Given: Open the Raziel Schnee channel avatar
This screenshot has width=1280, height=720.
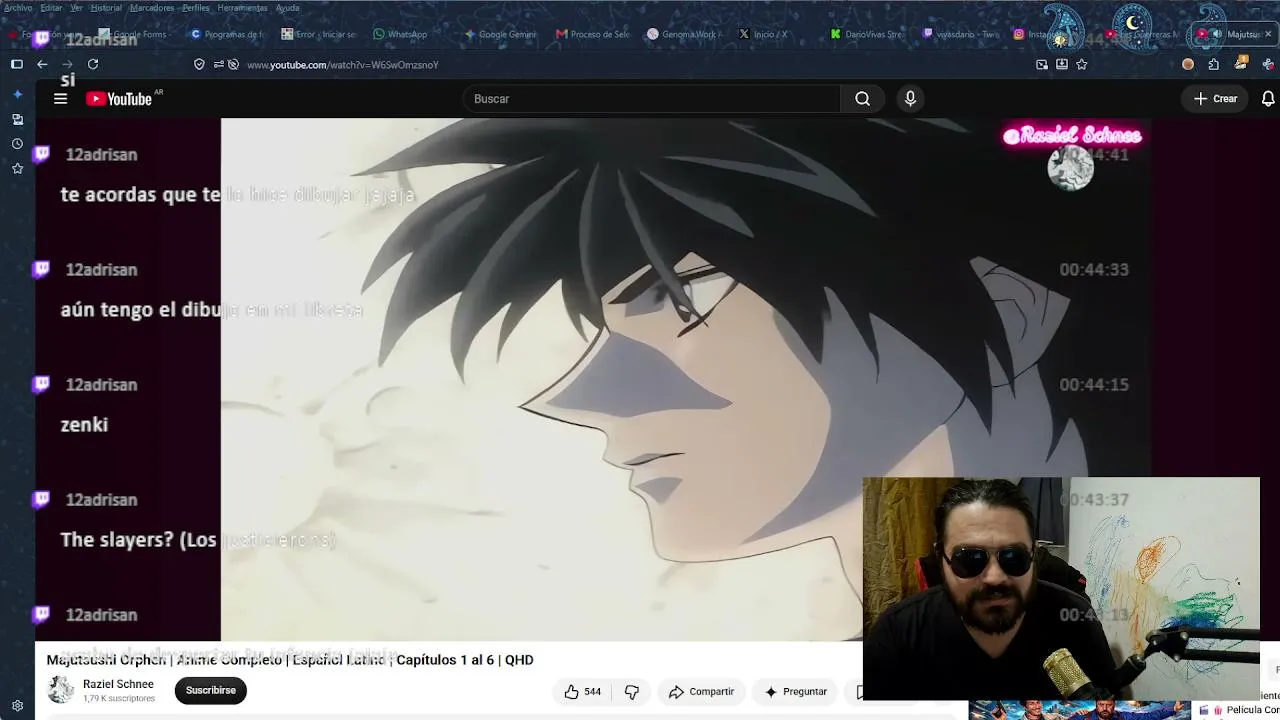Looking at the screenshot, I should (x=61, y=690).
